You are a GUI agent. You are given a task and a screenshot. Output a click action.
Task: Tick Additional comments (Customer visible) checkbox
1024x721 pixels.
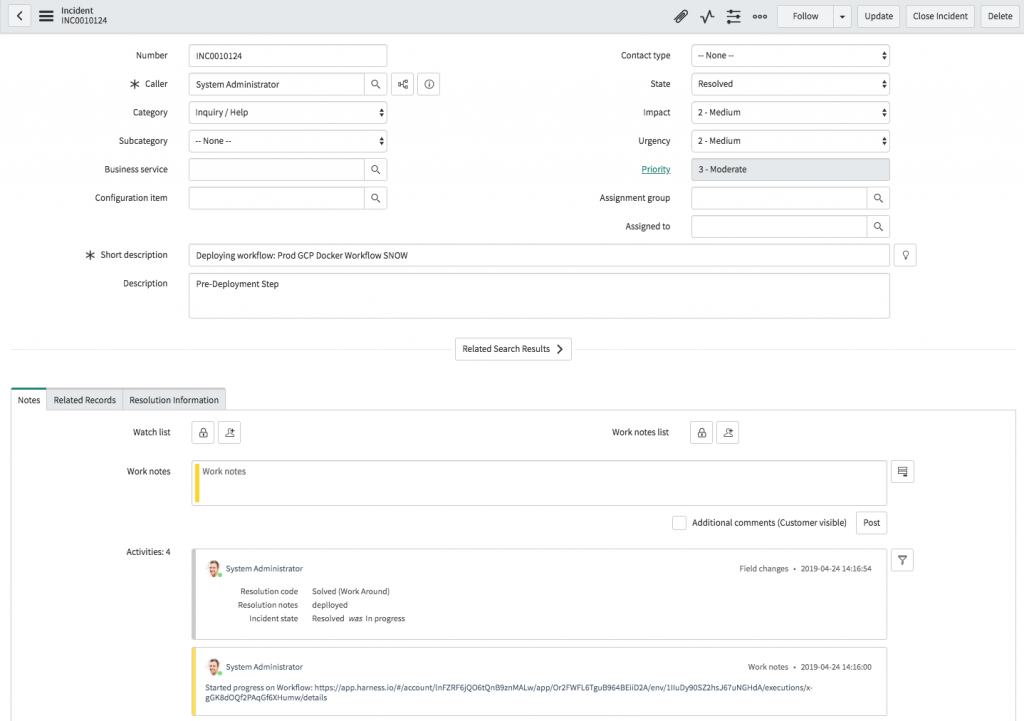coord(679,522)
